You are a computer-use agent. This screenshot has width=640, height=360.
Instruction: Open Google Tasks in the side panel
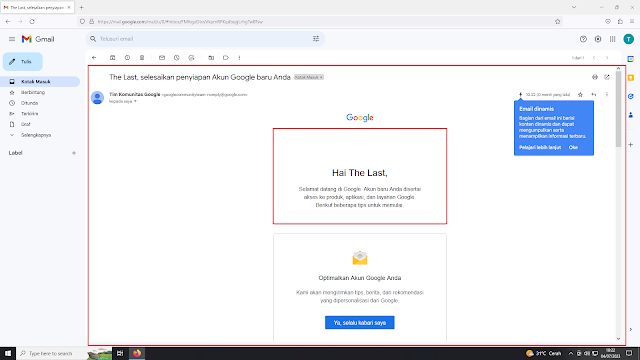[x=631, y=96]
